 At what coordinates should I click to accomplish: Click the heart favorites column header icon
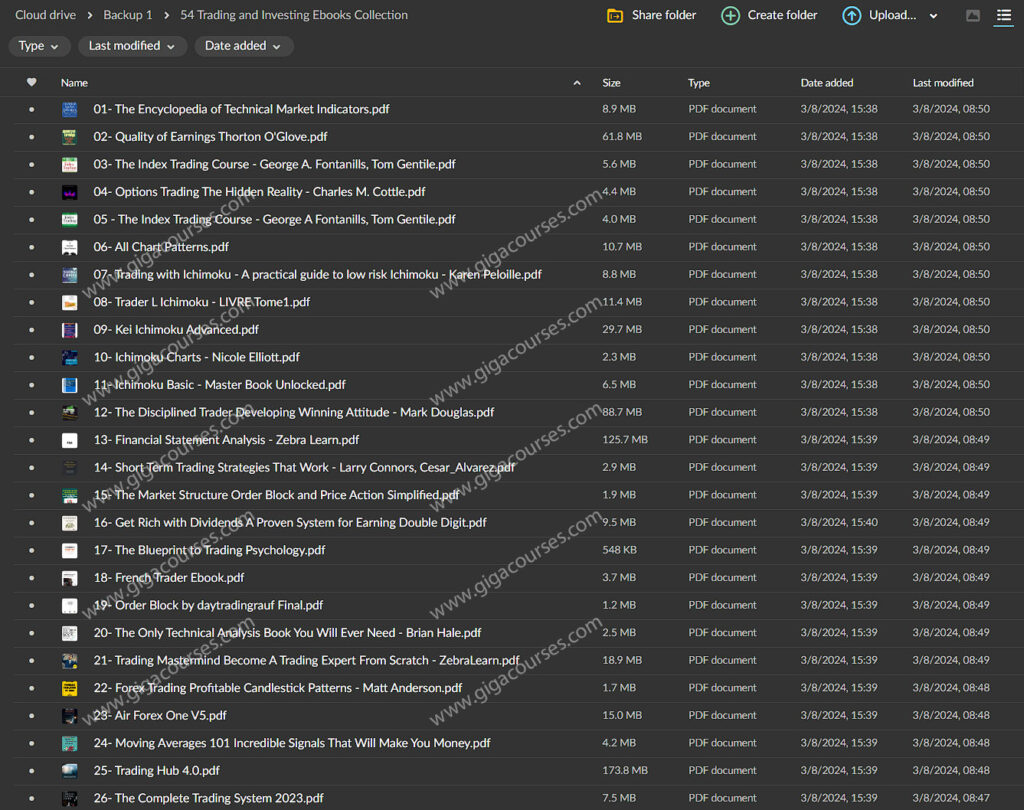[x=30, y=82]
